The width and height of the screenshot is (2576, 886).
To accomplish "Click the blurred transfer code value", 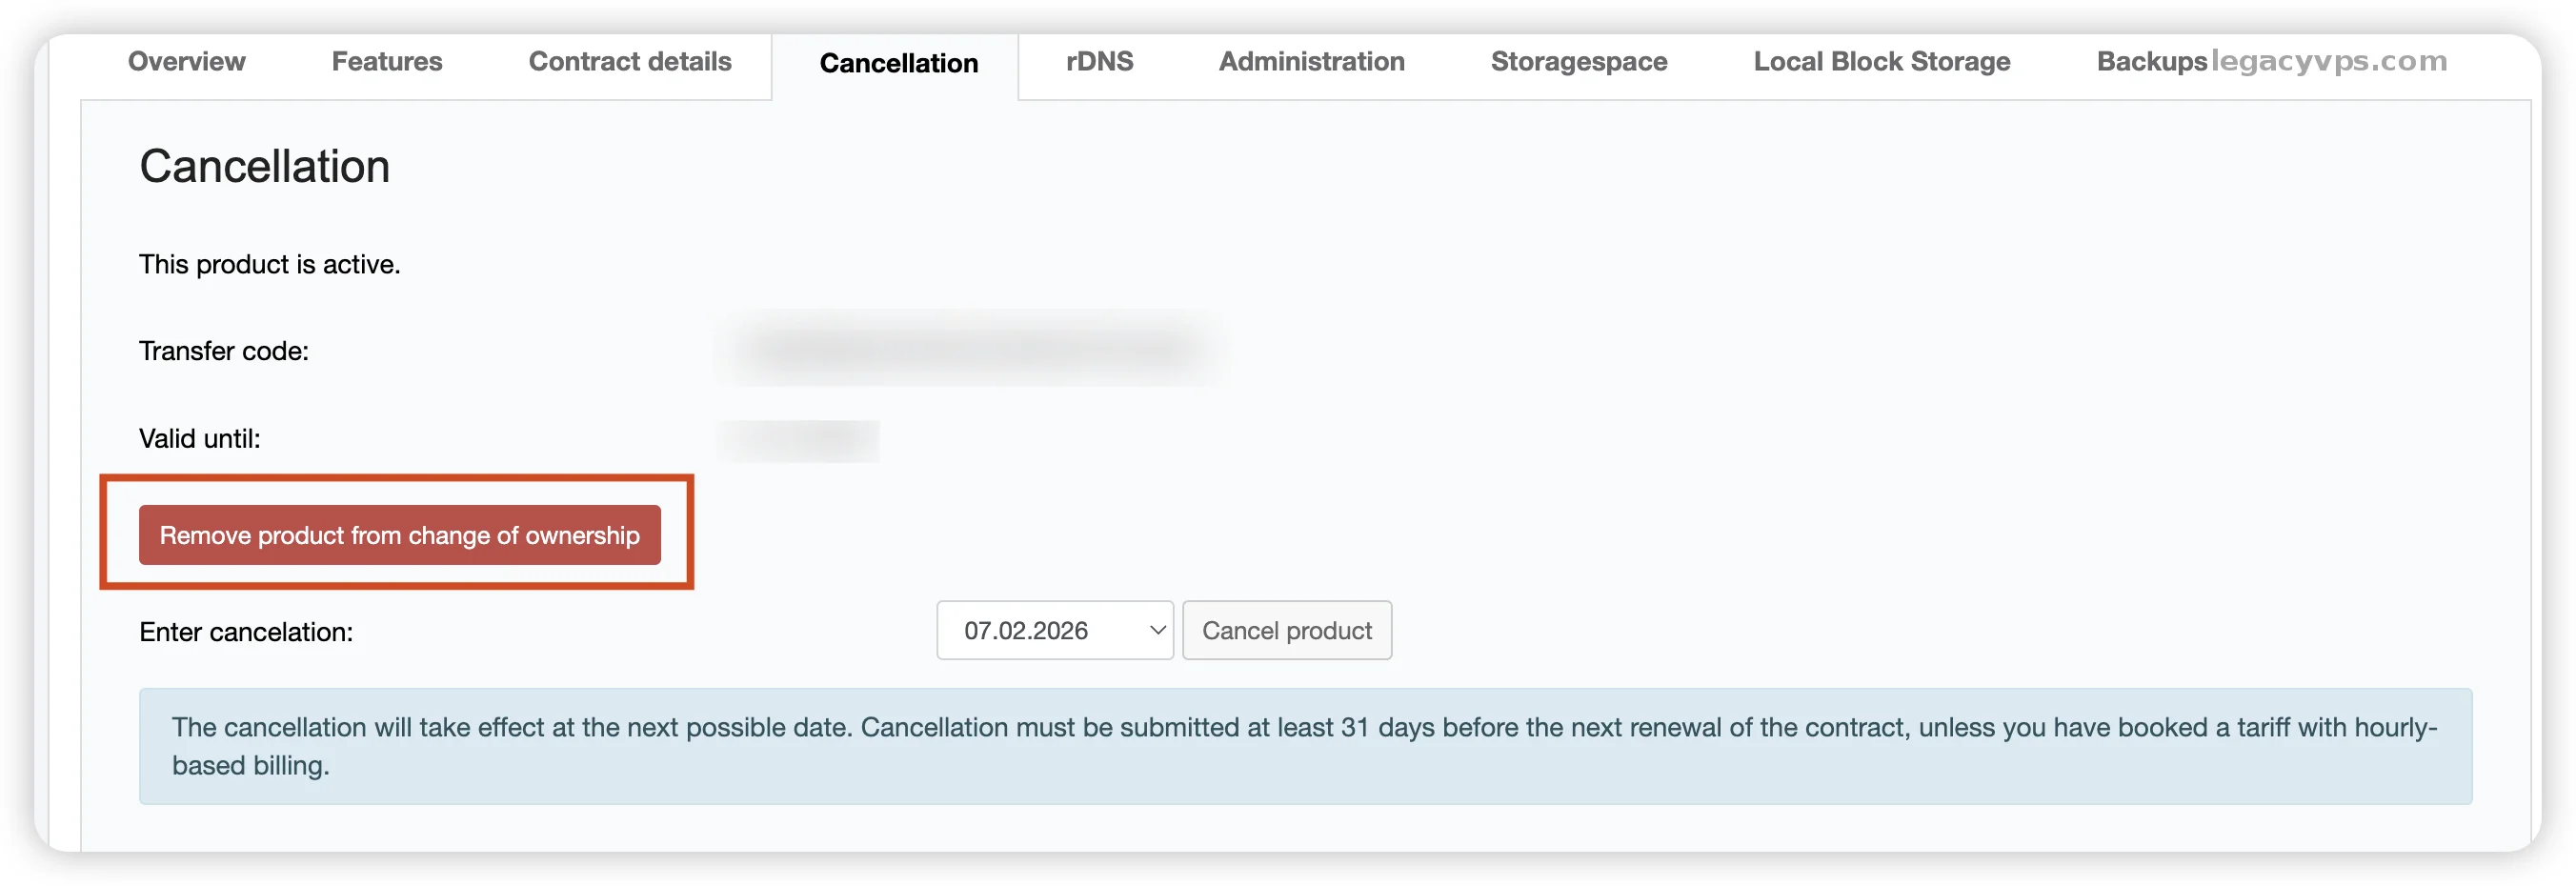I will pos(970,350).
